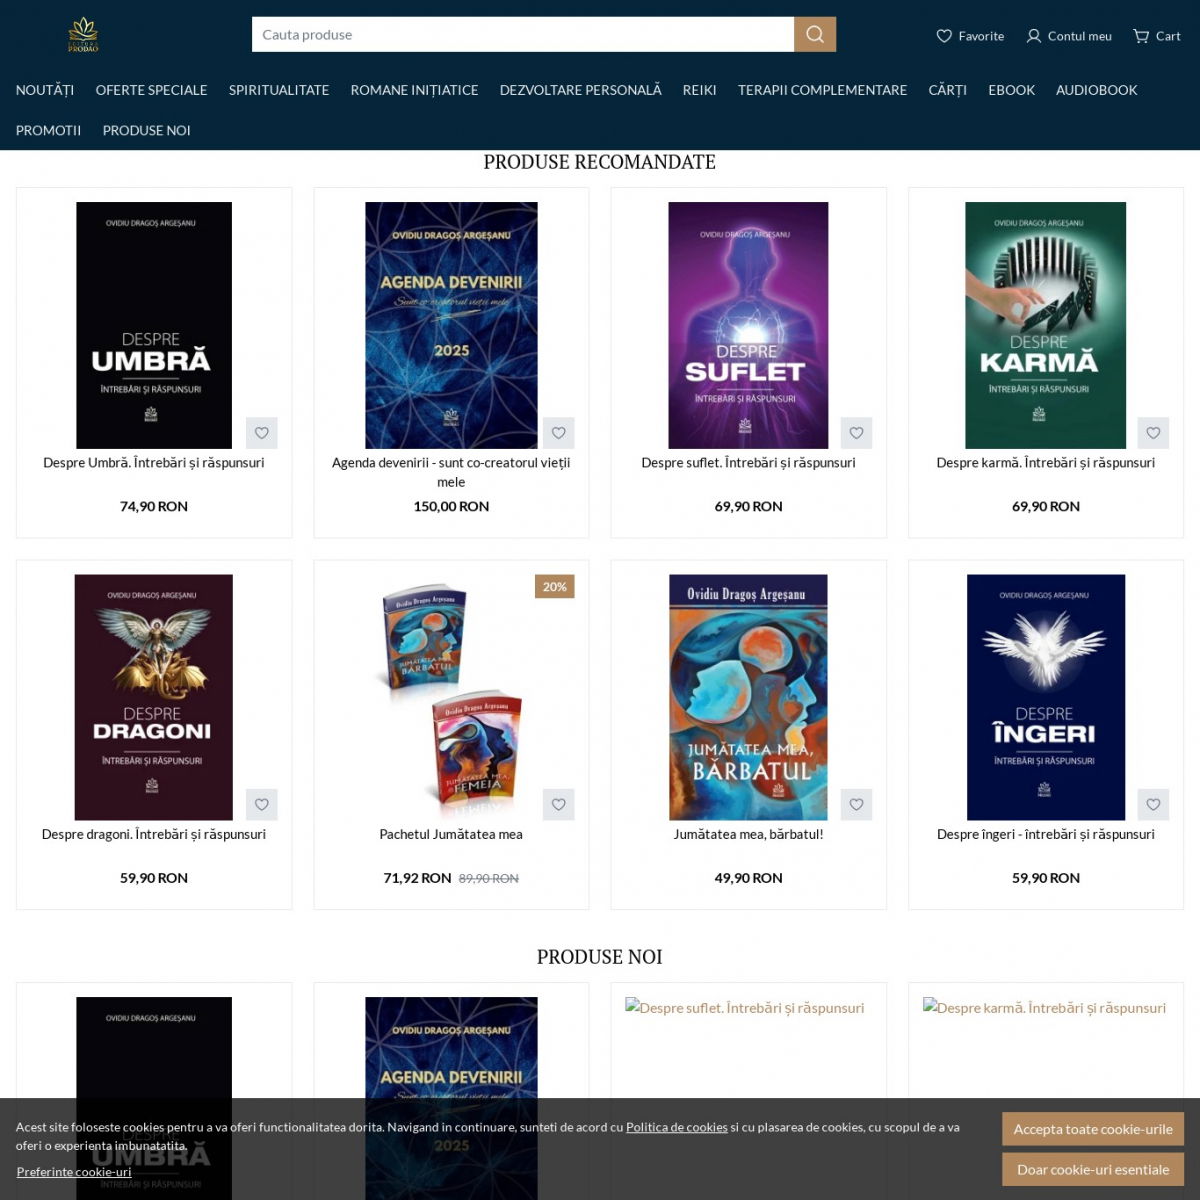Click PRODUSE NOI section heading
The width and height of the screenshot is (1200, 1200).
(x=600, y=957)
